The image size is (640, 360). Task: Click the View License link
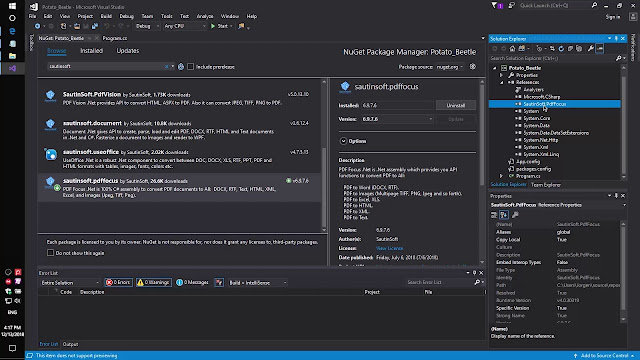pyautogui.click(x=389, y=248)
